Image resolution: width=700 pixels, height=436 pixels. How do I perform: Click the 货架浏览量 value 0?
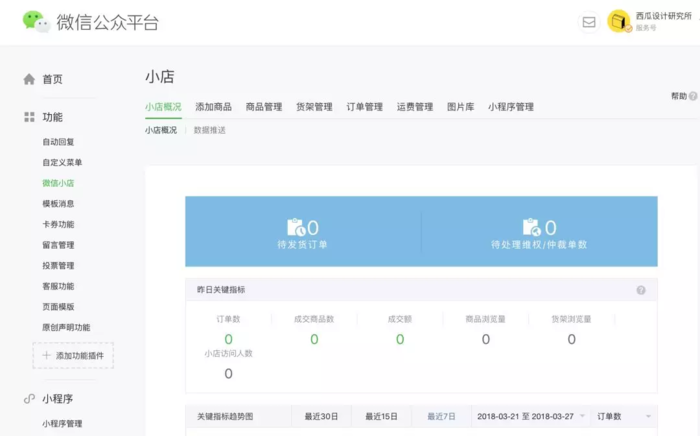571,340
